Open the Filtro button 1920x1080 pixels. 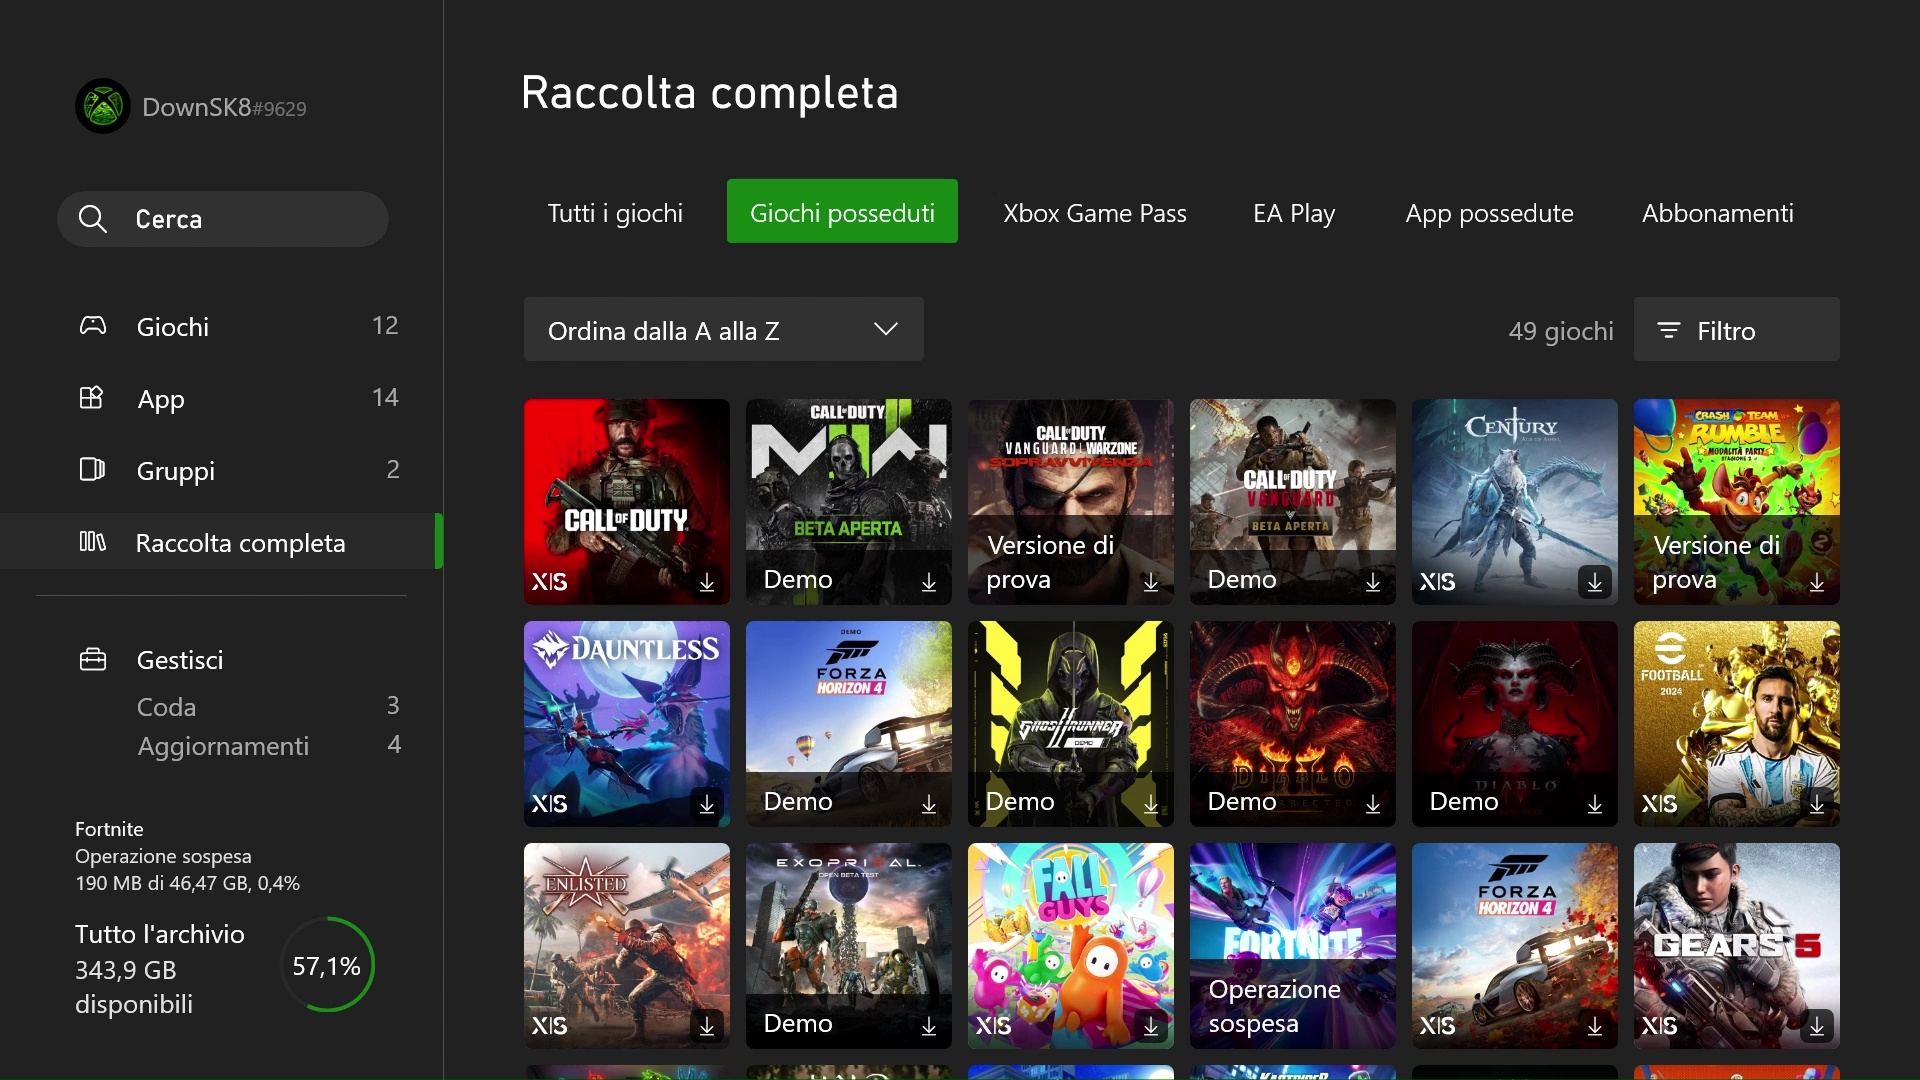(x=1736, y=329)
